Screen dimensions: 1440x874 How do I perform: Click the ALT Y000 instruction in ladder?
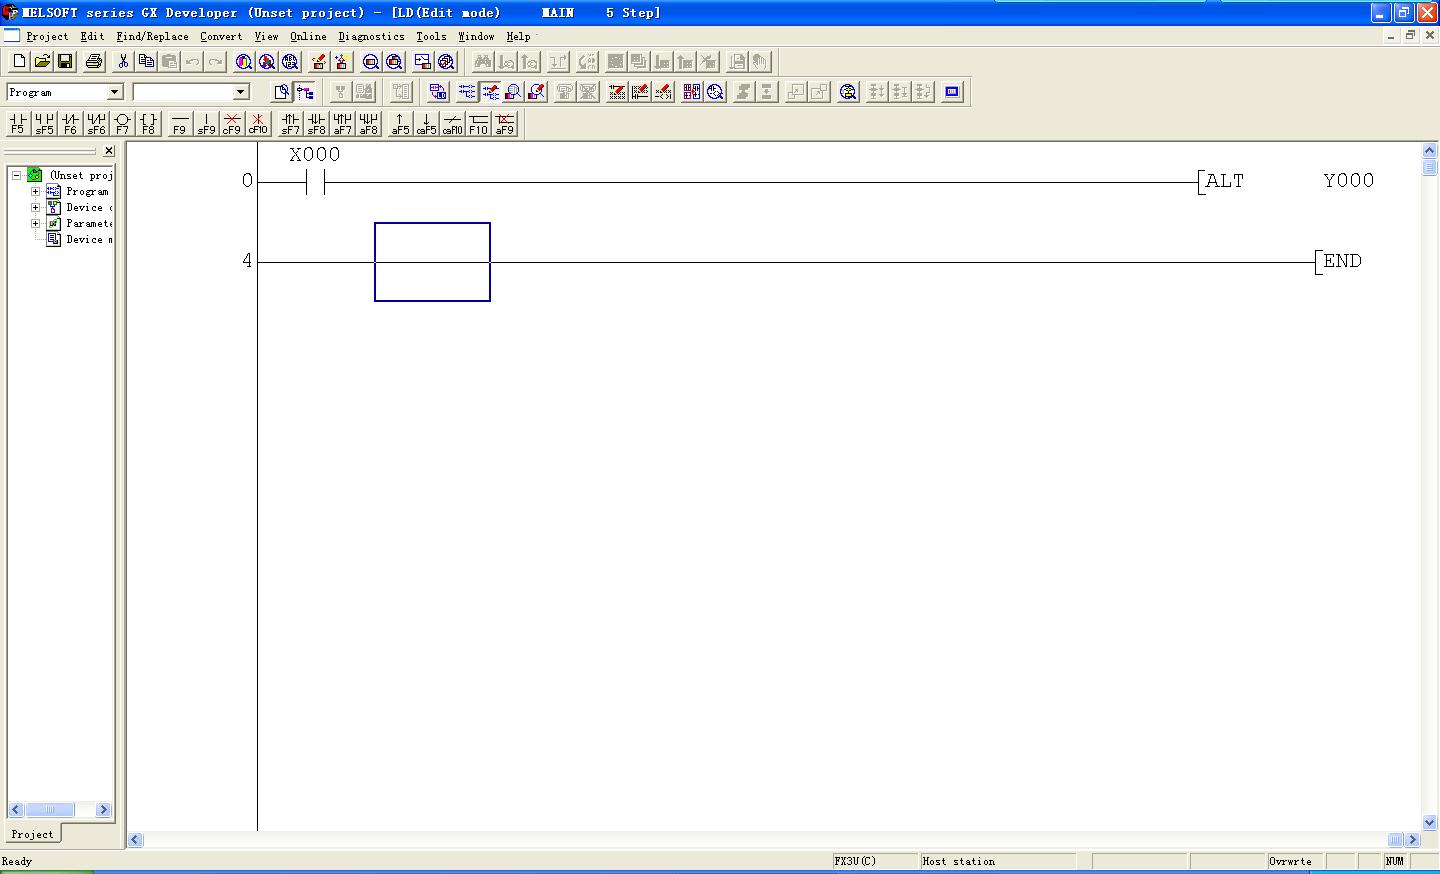(x=1288, y=181)
